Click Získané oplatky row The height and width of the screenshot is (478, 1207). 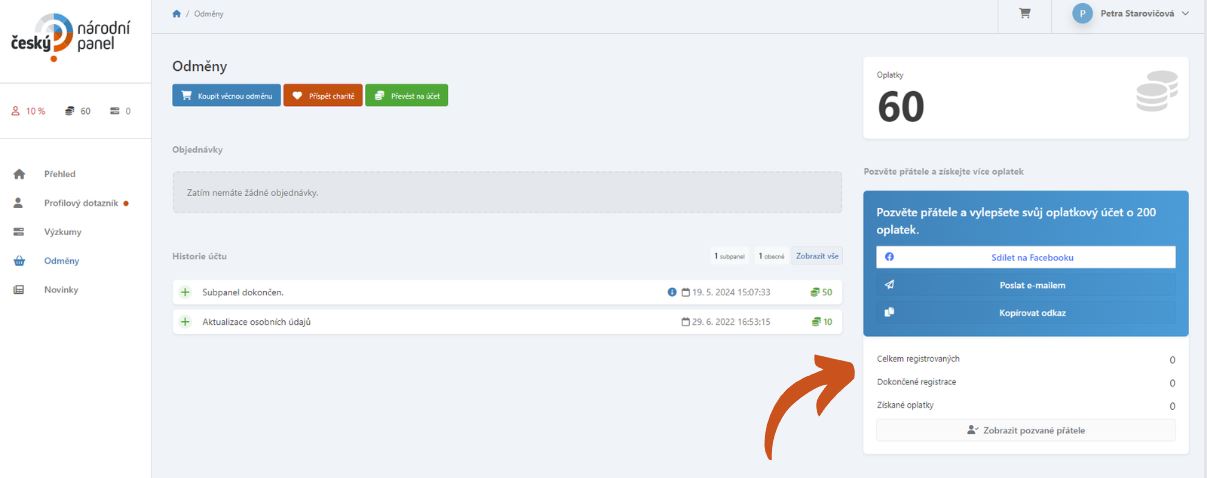point(1025,405)
